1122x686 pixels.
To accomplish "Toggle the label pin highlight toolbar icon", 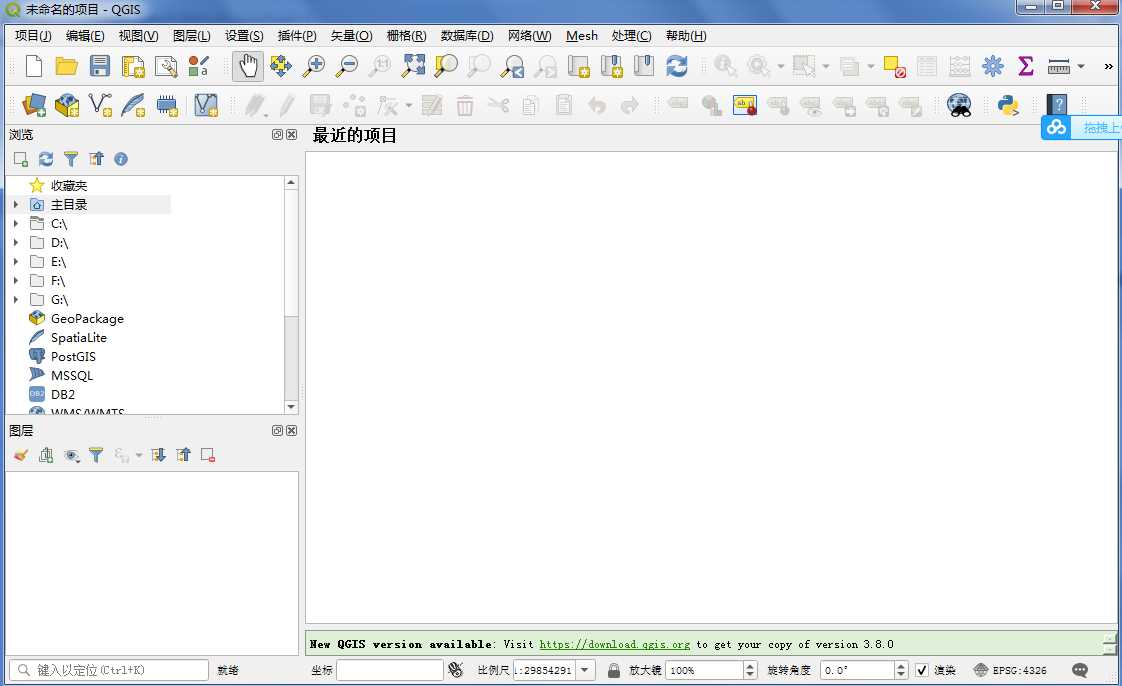I will (745, 105).
